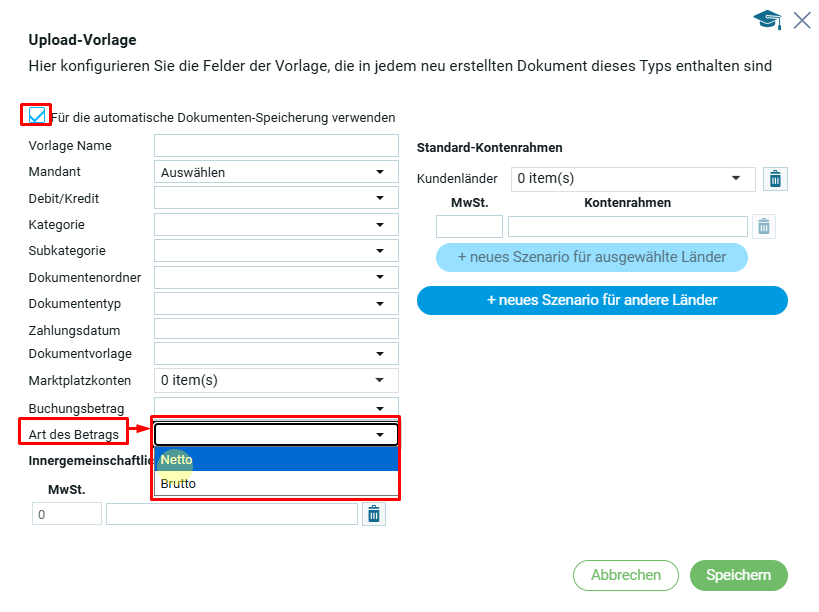
Task: Toggle automatic Dokumenten-Speicherung checkbox
Action: (x=37, y=116)
